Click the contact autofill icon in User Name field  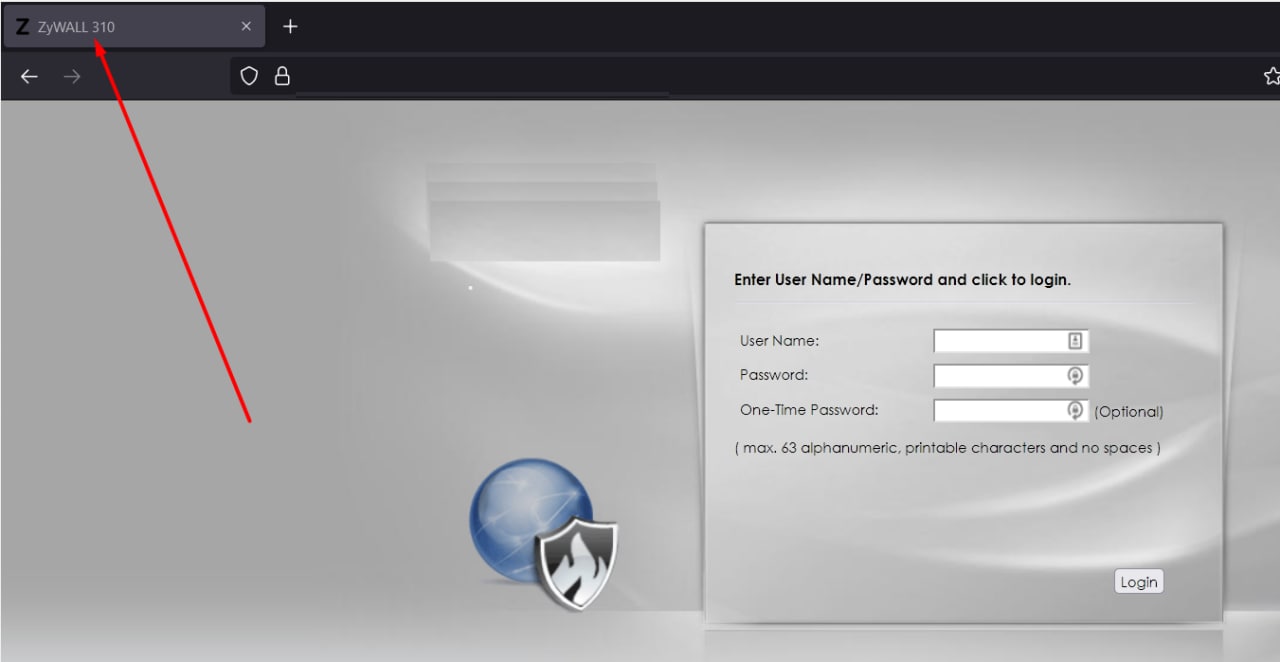(x=1075, y=341)
